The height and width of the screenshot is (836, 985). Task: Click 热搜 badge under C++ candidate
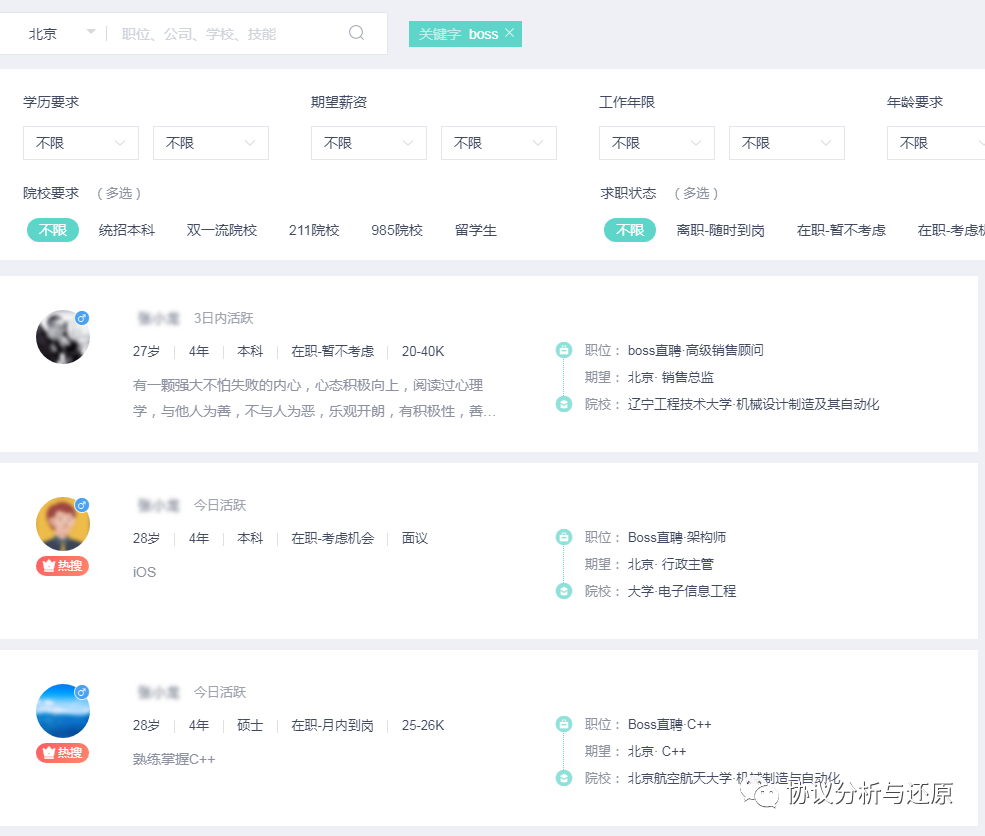63,752
